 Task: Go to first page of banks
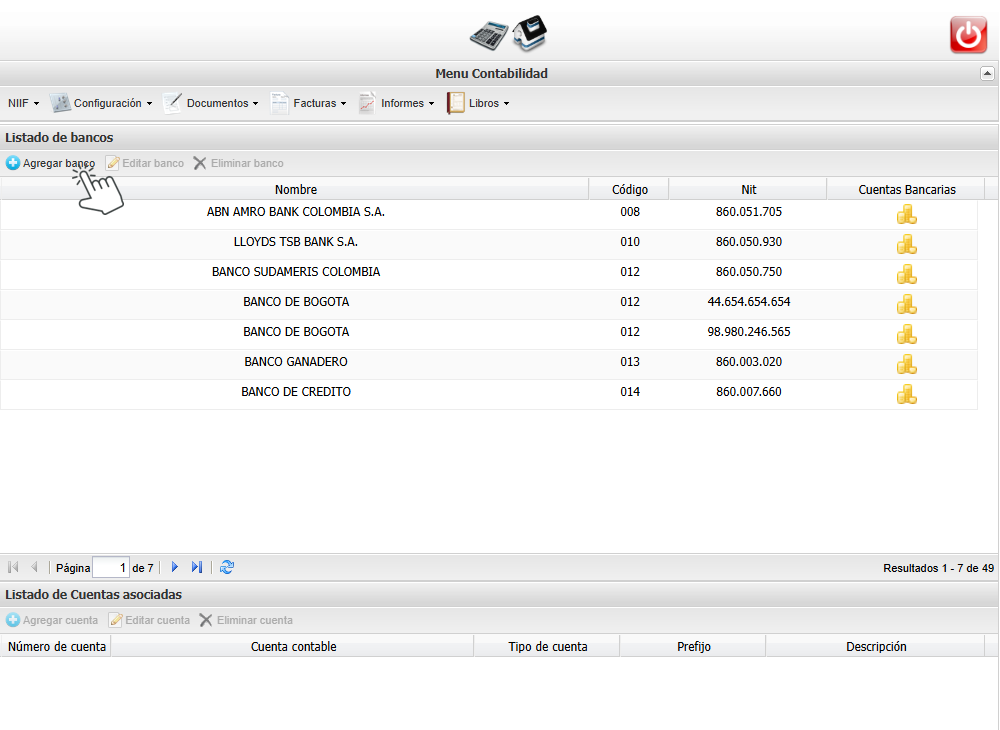[x=13, y=567]
